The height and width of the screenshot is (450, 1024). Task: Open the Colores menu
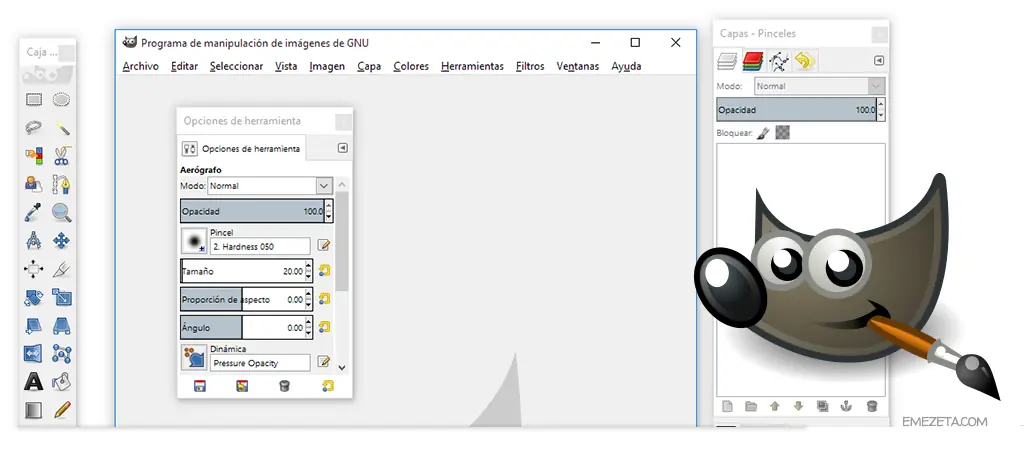411,66
